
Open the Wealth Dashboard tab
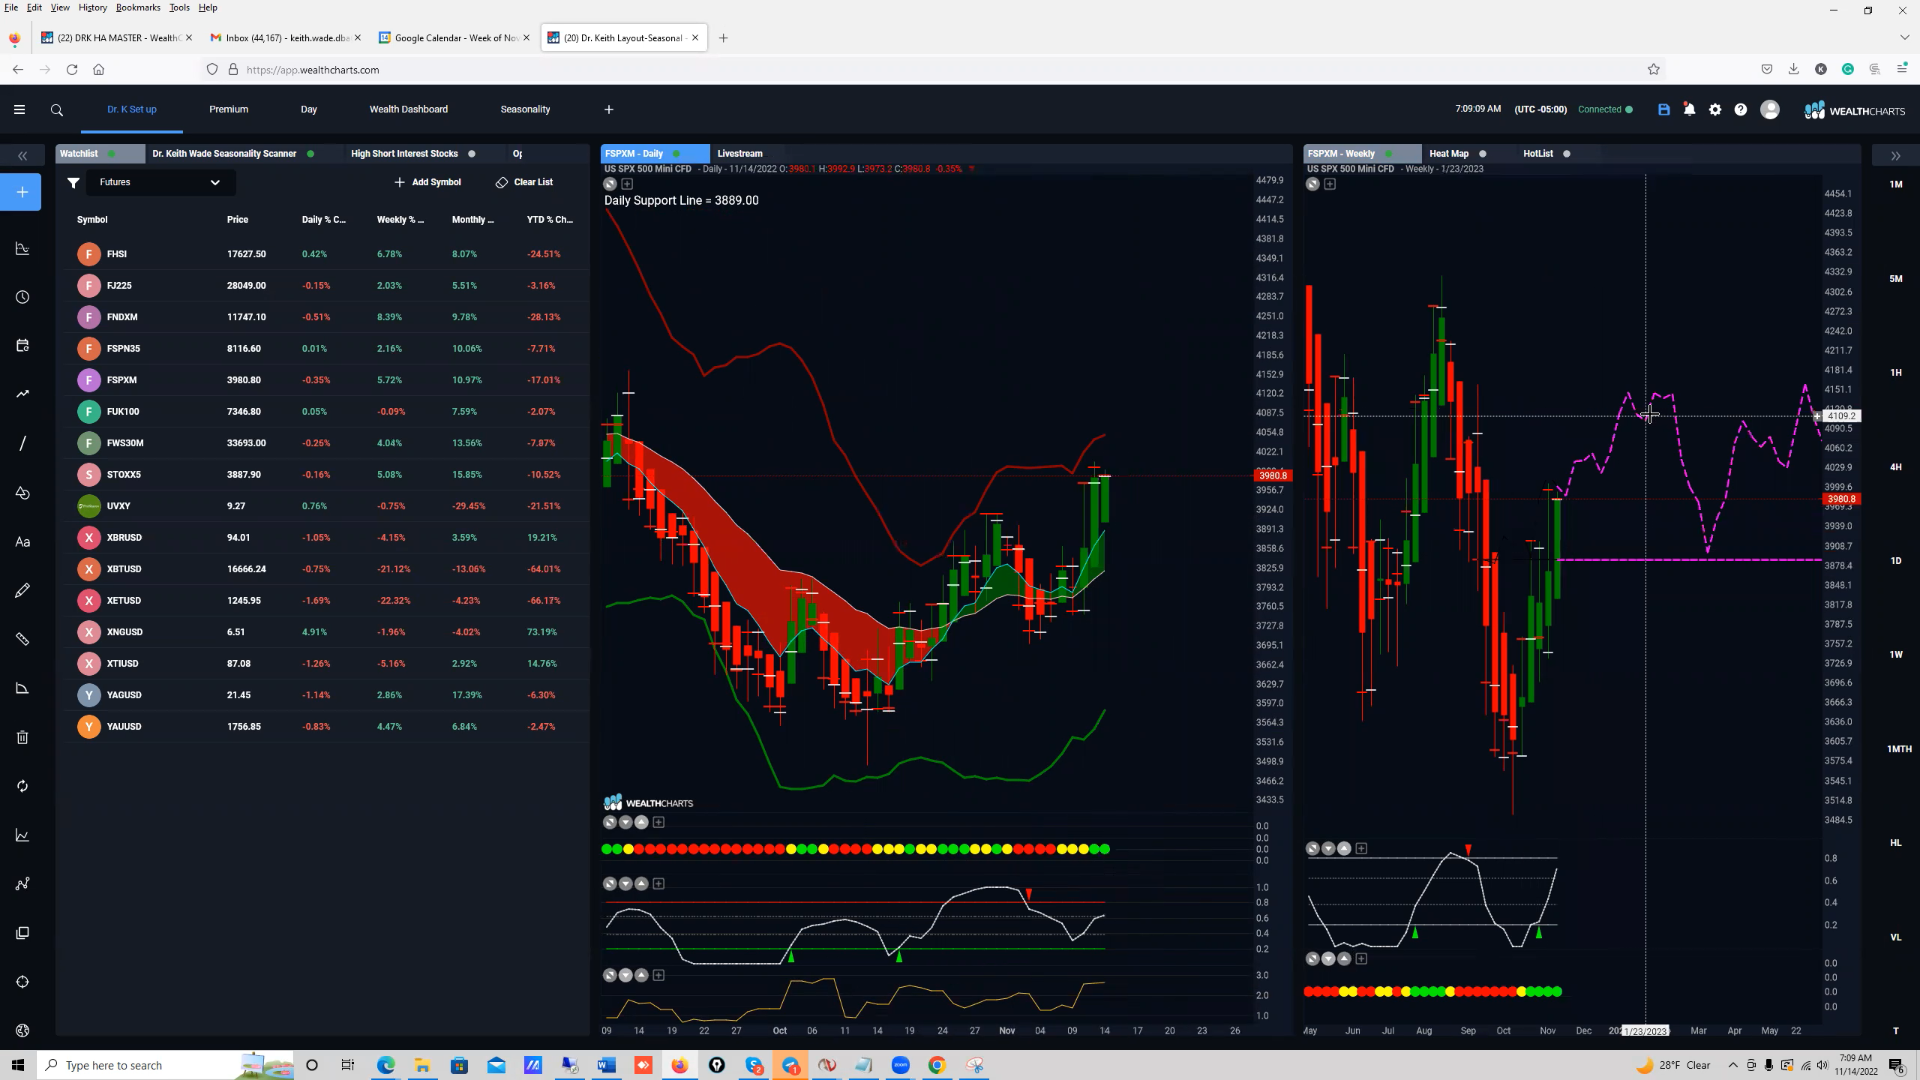[x=409, y=110]
